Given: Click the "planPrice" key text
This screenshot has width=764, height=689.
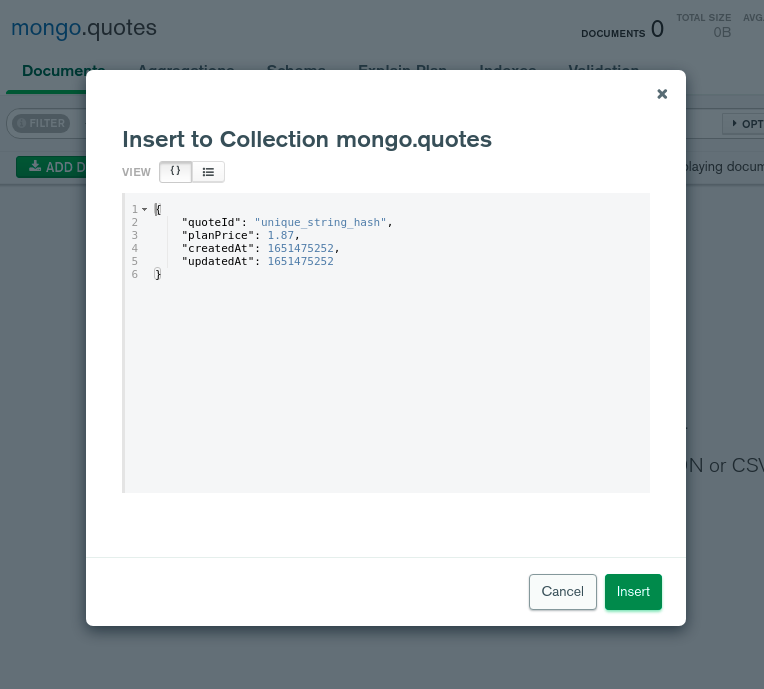Looking at the screenshot, I should (x=218, y=235).
